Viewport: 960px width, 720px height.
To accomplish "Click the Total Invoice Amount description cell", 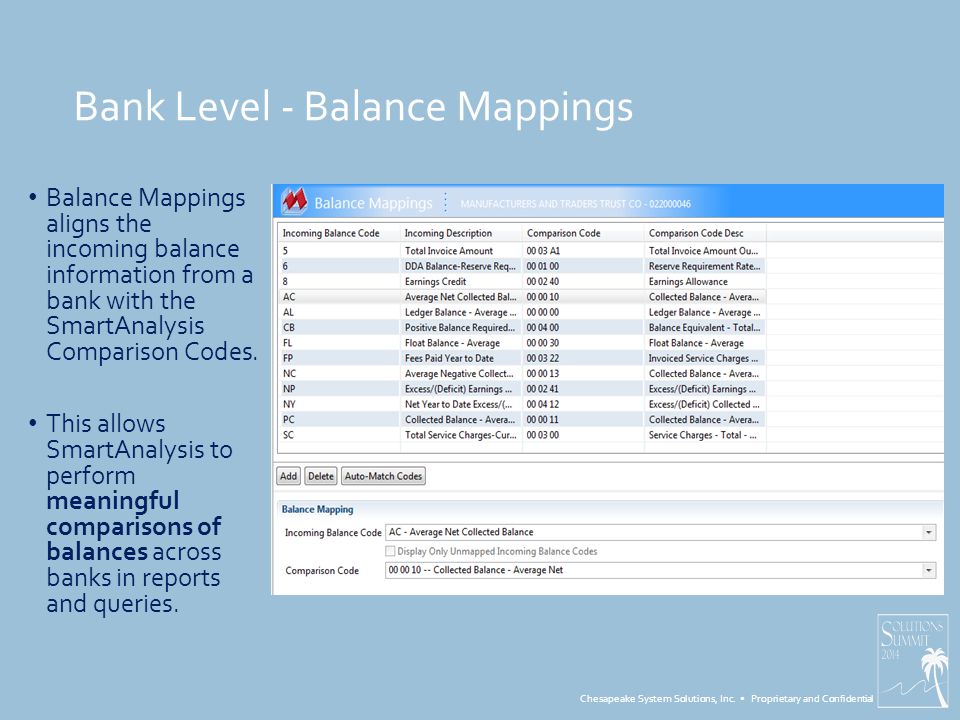I will coord(461,250).
